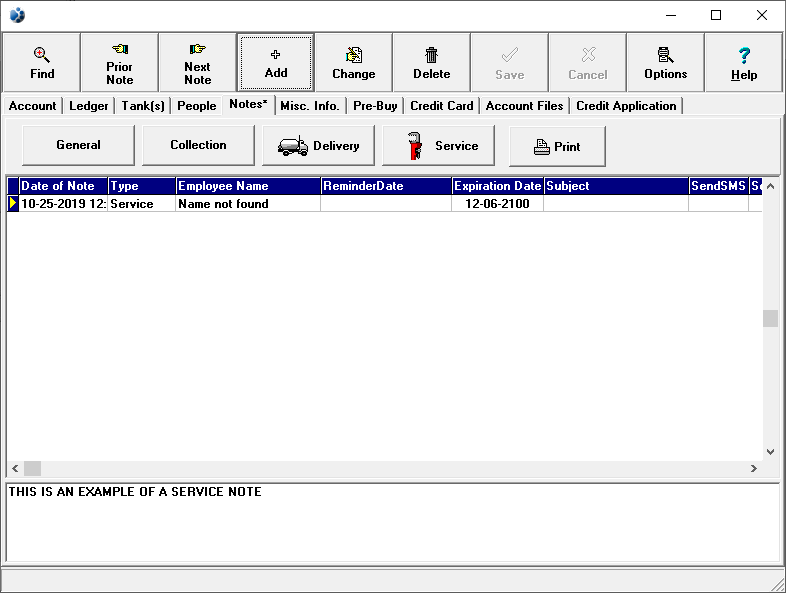Click the Change toolbar button
Screen dimensions: 786x593
[353, 63]
